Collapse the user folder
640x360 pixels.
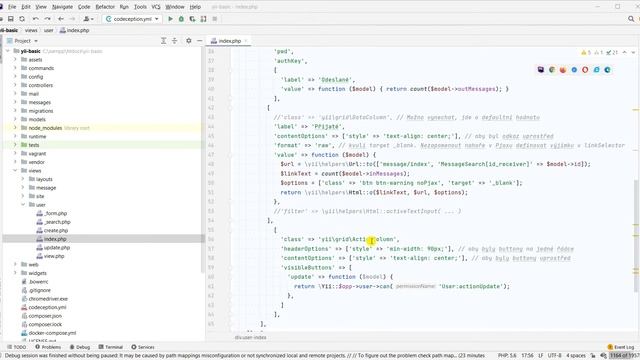click(x=23, y=204)
